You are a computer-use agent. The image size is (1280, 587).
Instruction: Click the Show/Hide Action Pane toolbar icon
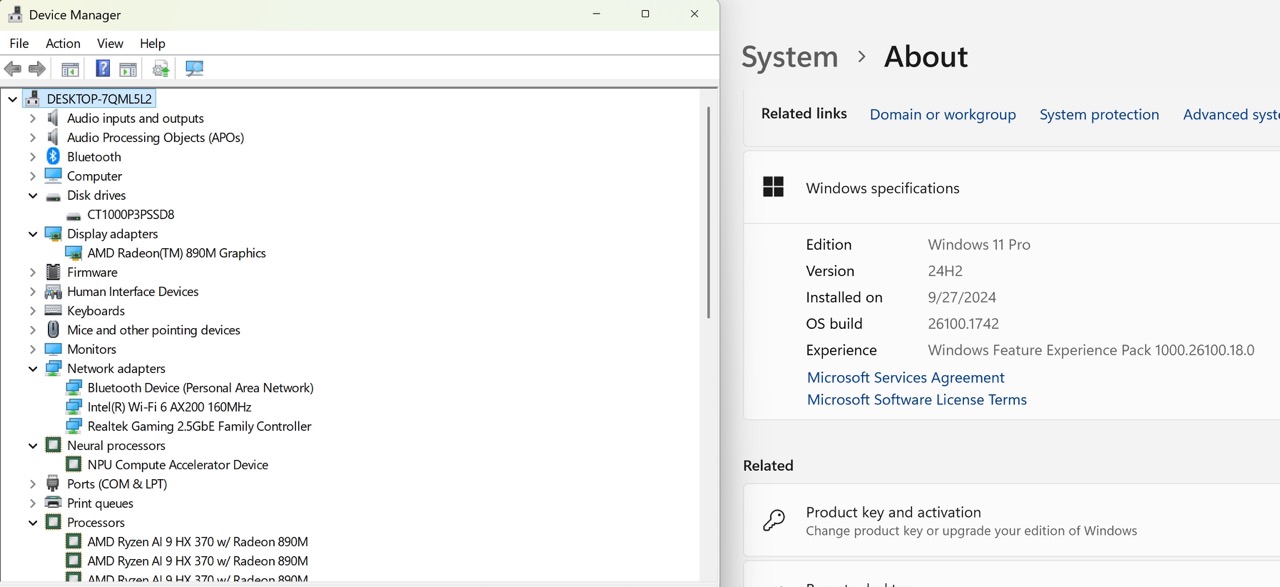pyautogui.click(x=128, y=69)
